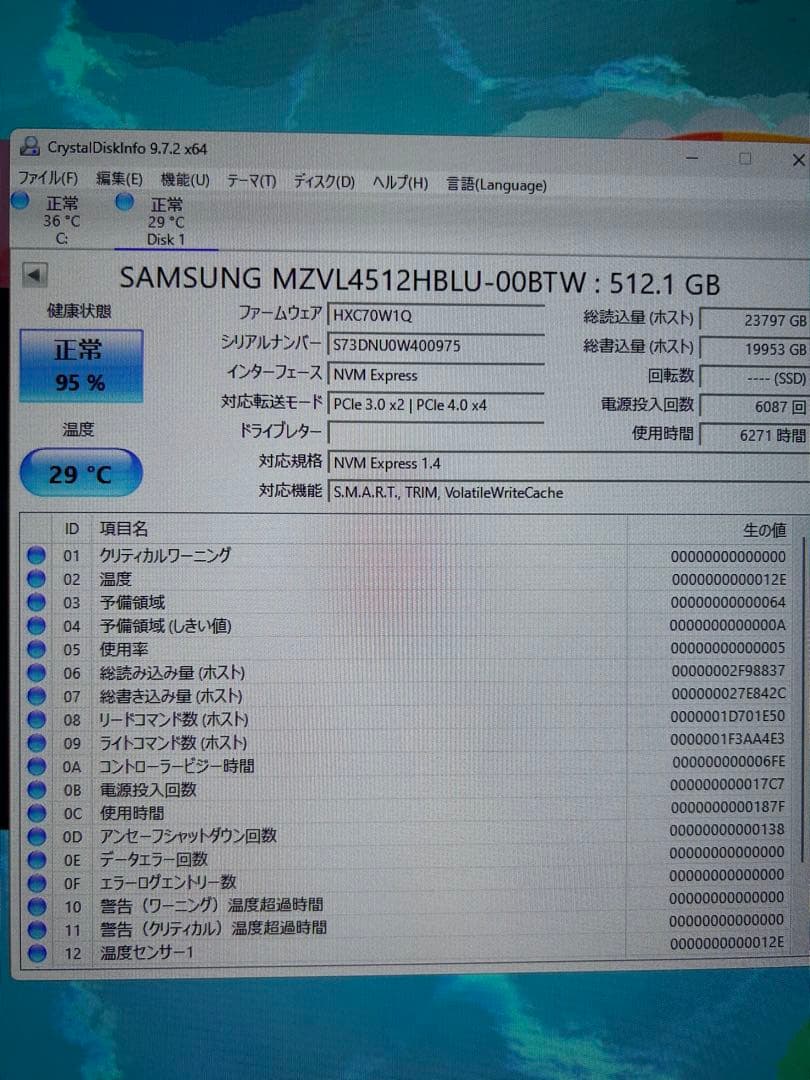The width and height of the screenshot is (810, 1080).
Task: Click status icon for 温度センサー1 row
Action: point(37,953)
